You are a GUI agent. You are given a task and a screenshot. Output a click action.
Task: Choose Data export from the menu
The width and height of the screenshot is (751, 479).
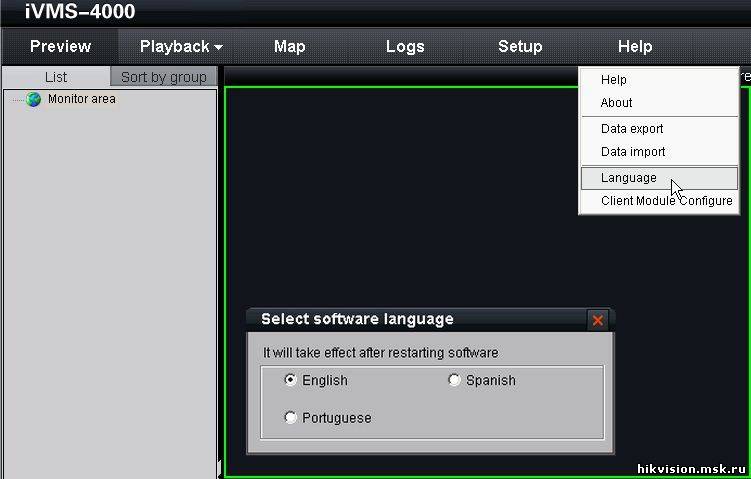659,128
